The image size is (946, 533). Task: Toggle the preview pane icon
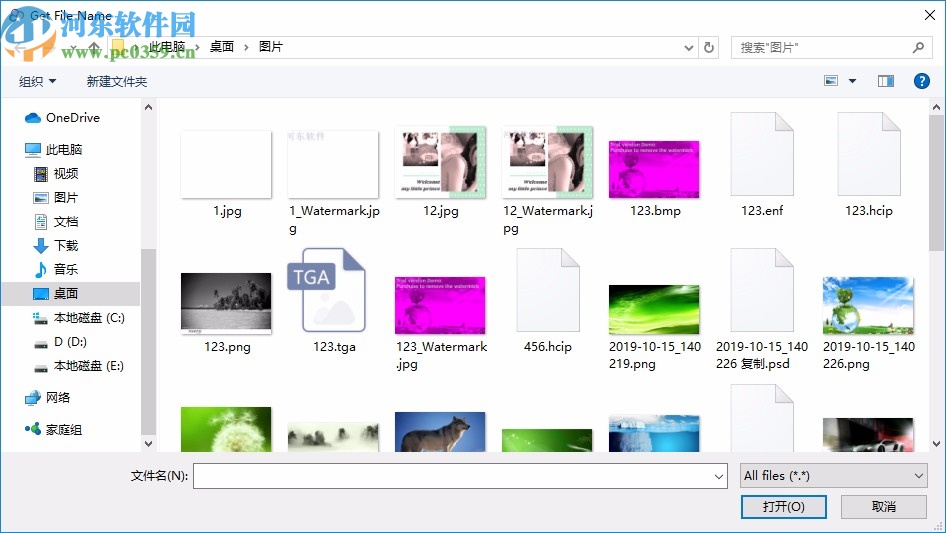(886, 81)
